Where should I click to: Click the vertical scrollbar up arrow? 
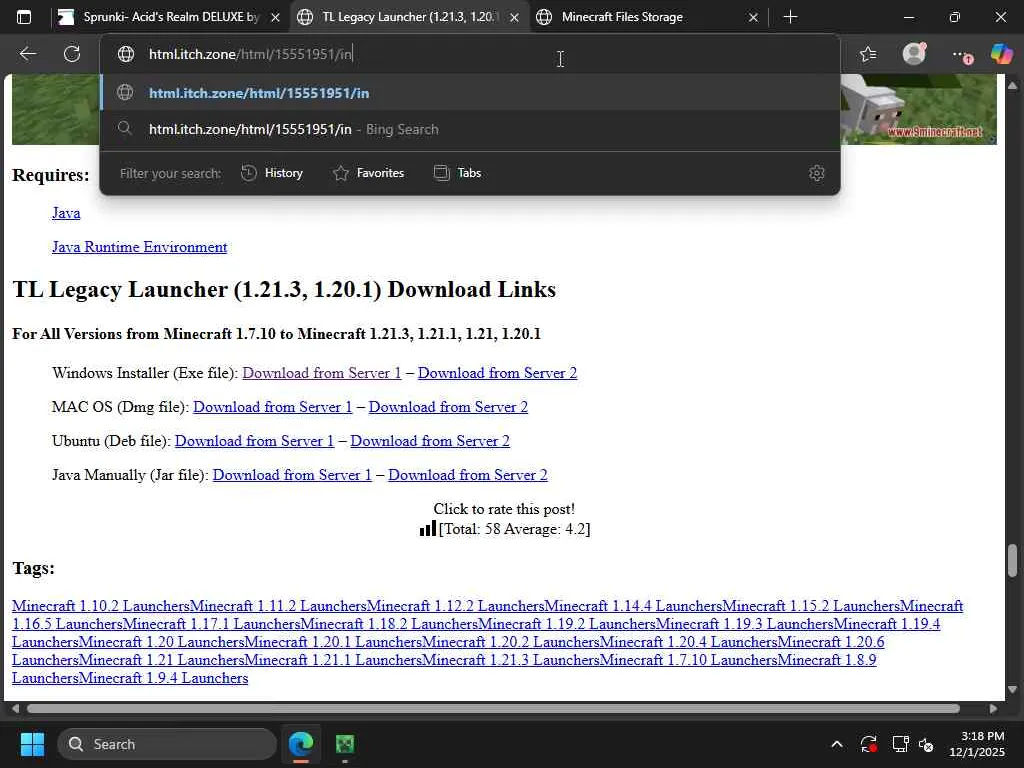pyautogui.click(x=1012, y=84)
